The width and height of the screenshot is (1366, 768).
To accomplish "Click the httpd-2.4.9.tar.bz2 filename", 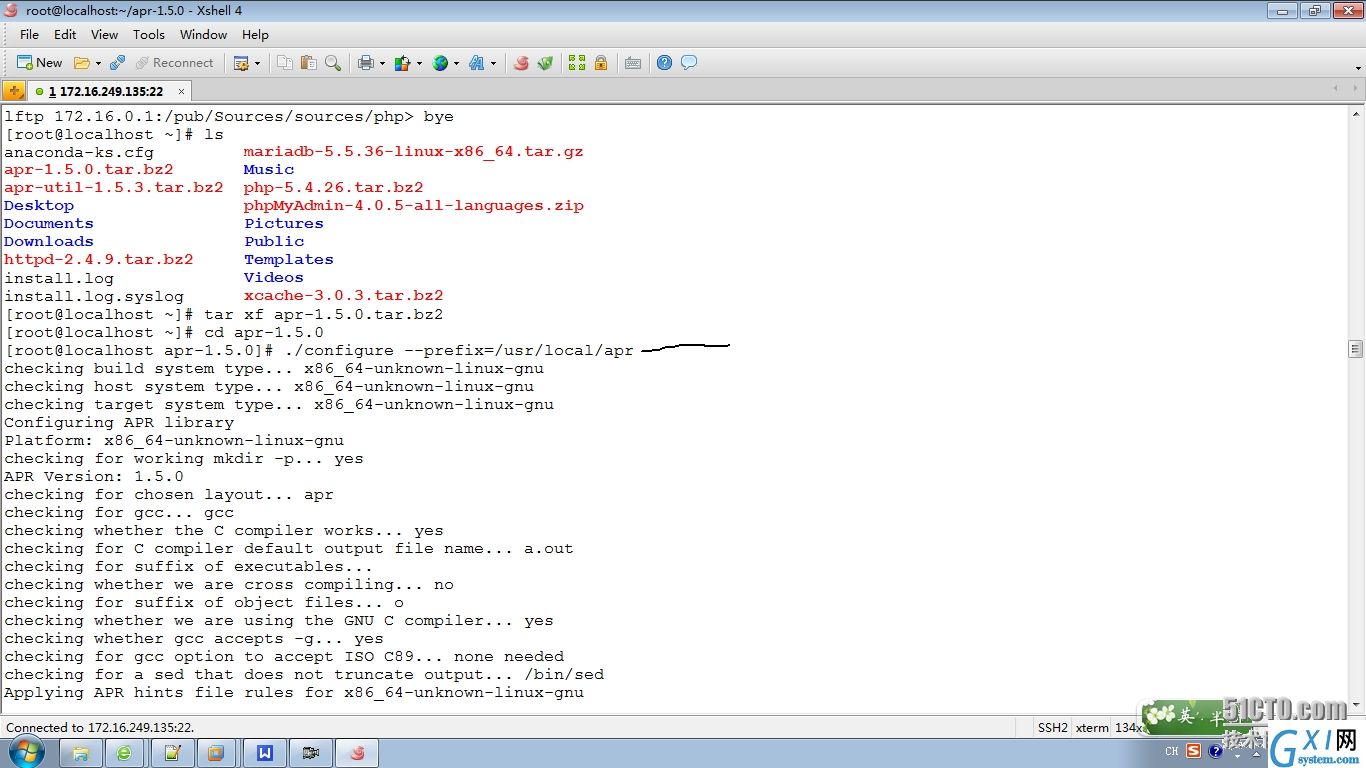I will [x=99, y=259].
